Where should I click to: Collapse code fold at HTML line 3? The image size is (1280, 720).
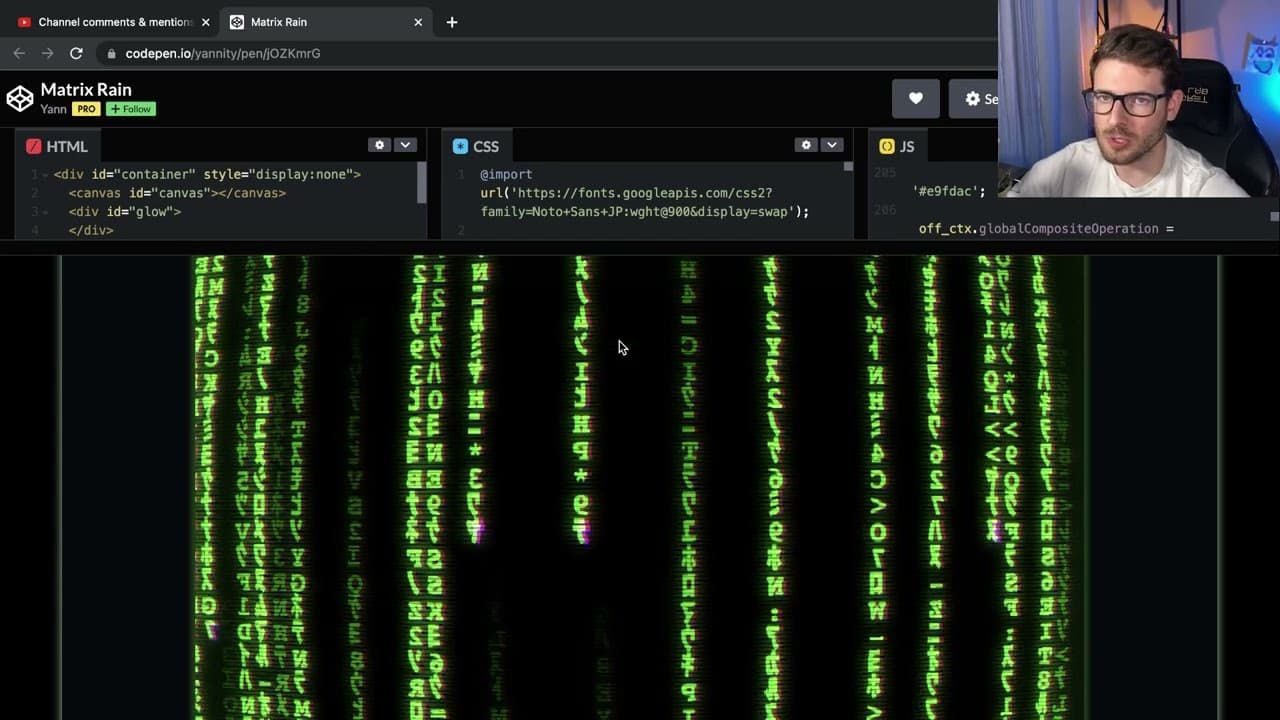[47, 212]
